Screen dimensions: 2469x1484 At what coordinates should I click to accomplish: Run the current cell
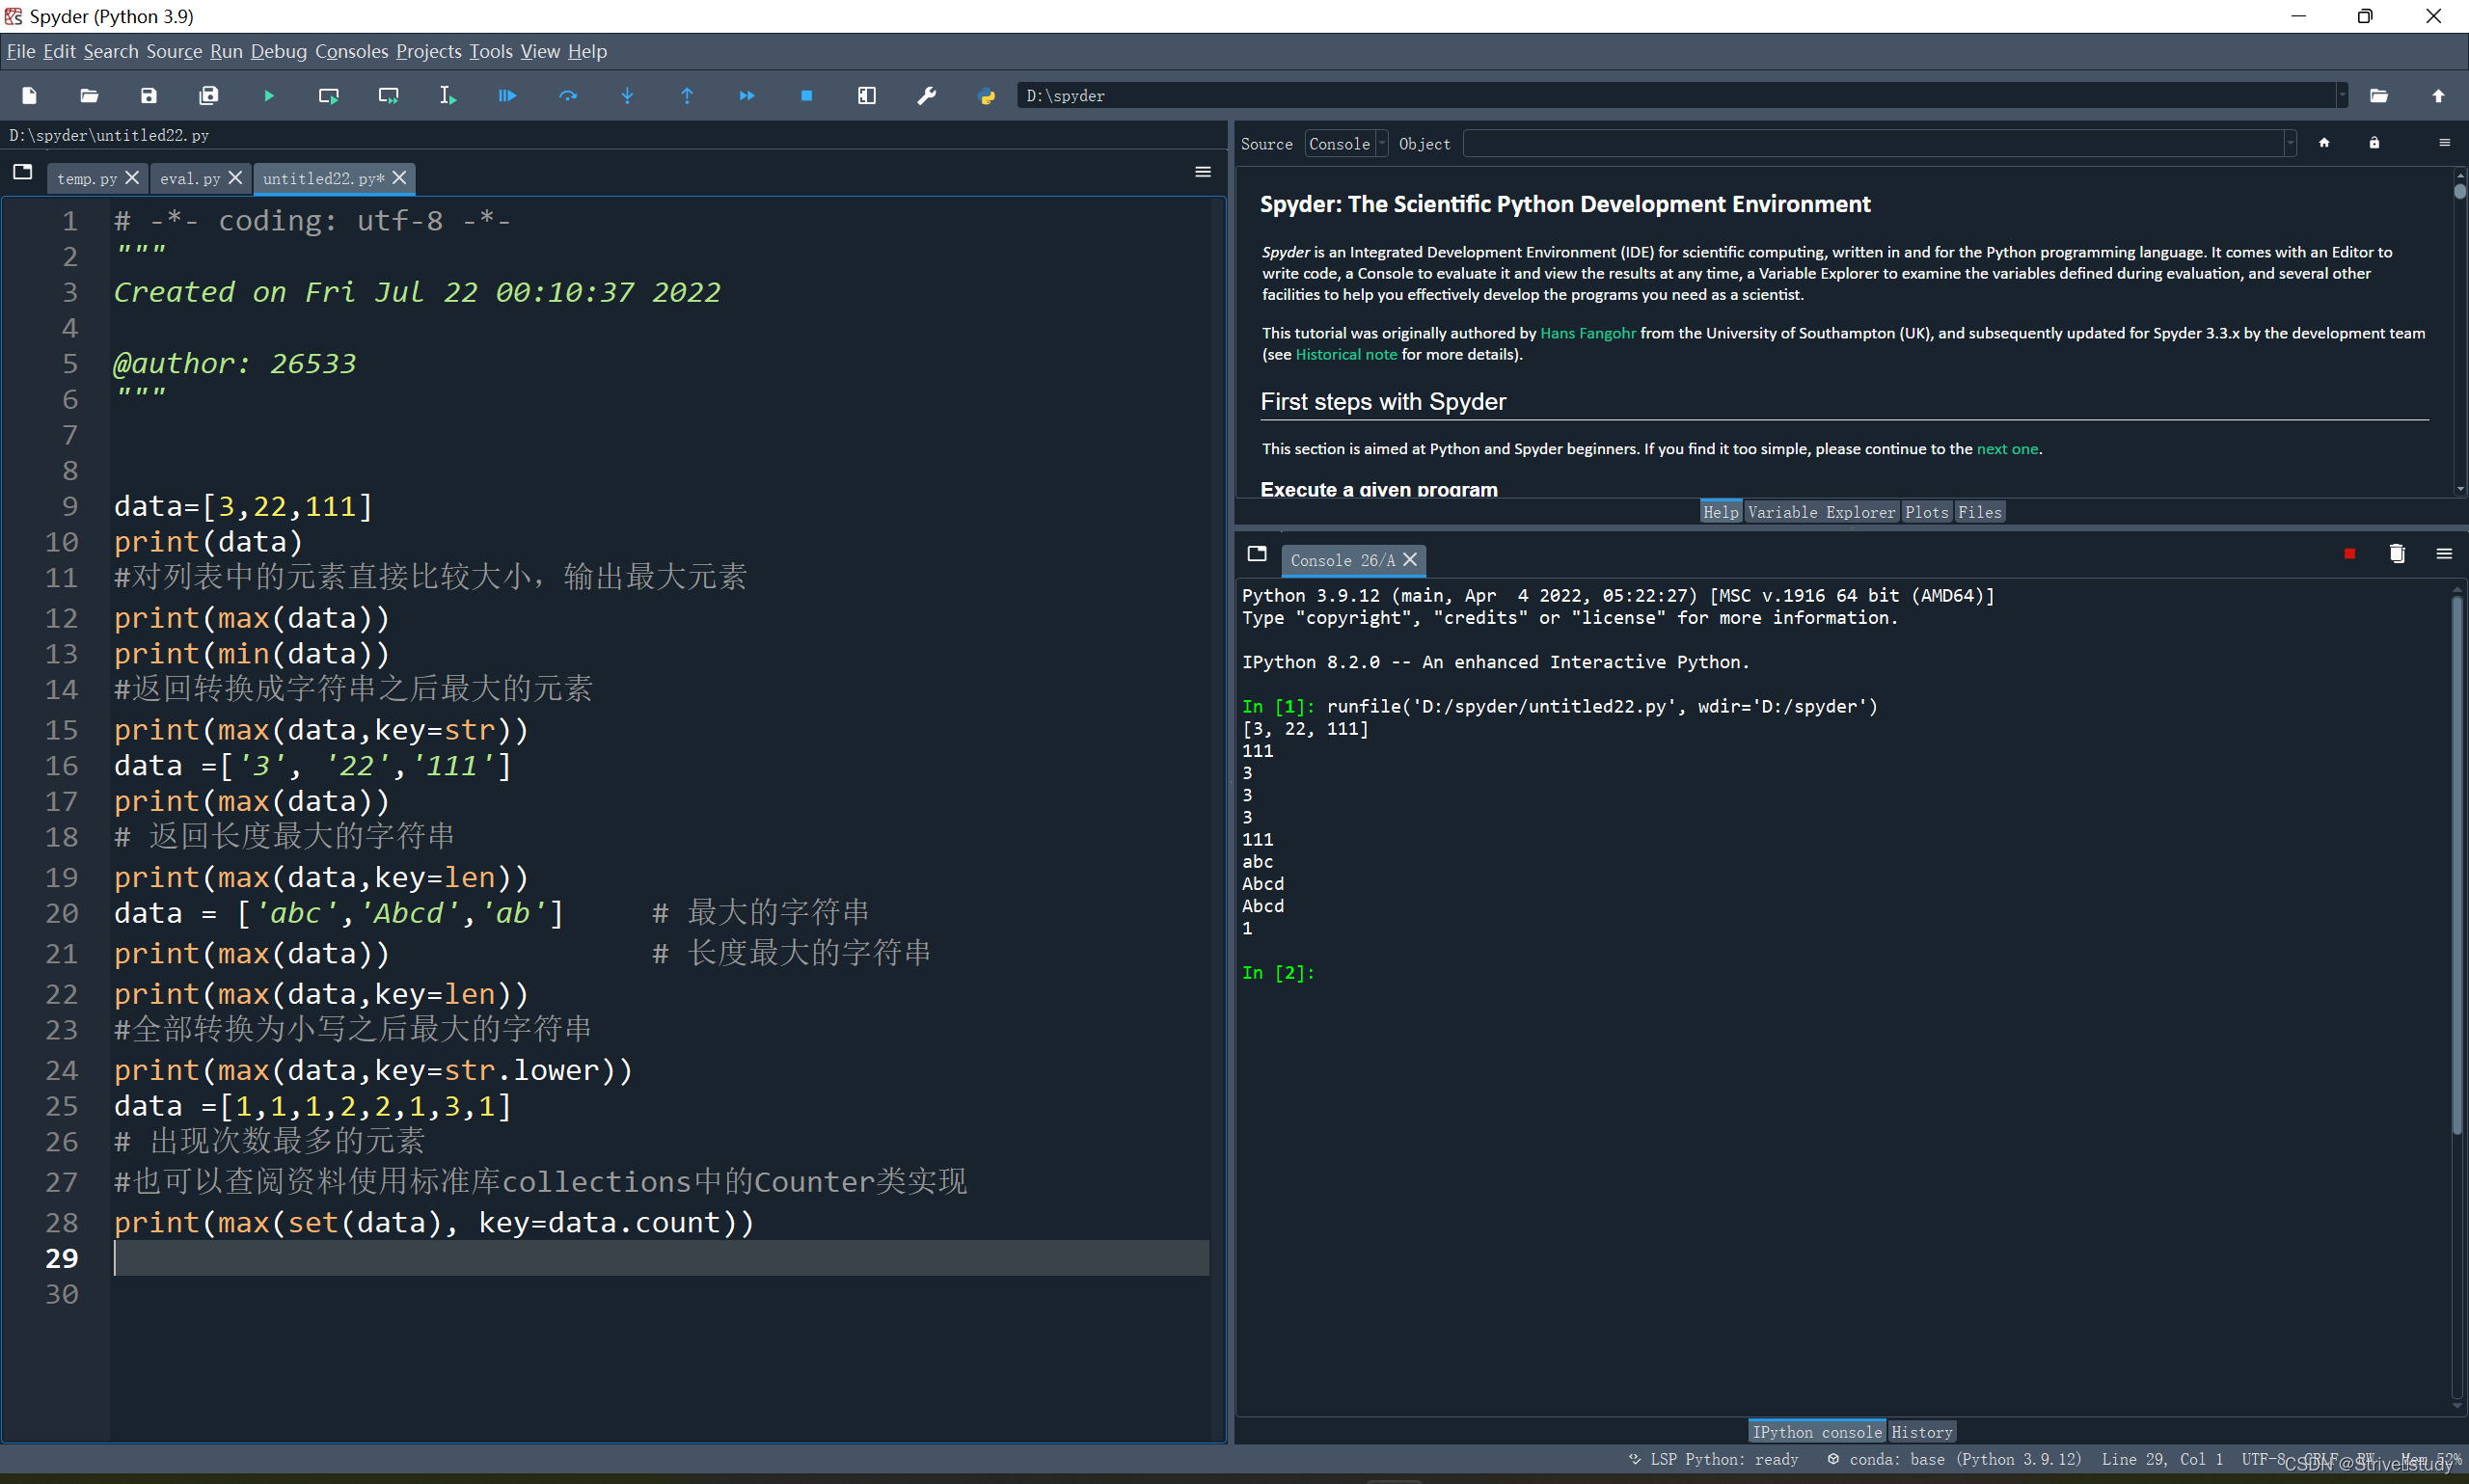coord(328,95)
